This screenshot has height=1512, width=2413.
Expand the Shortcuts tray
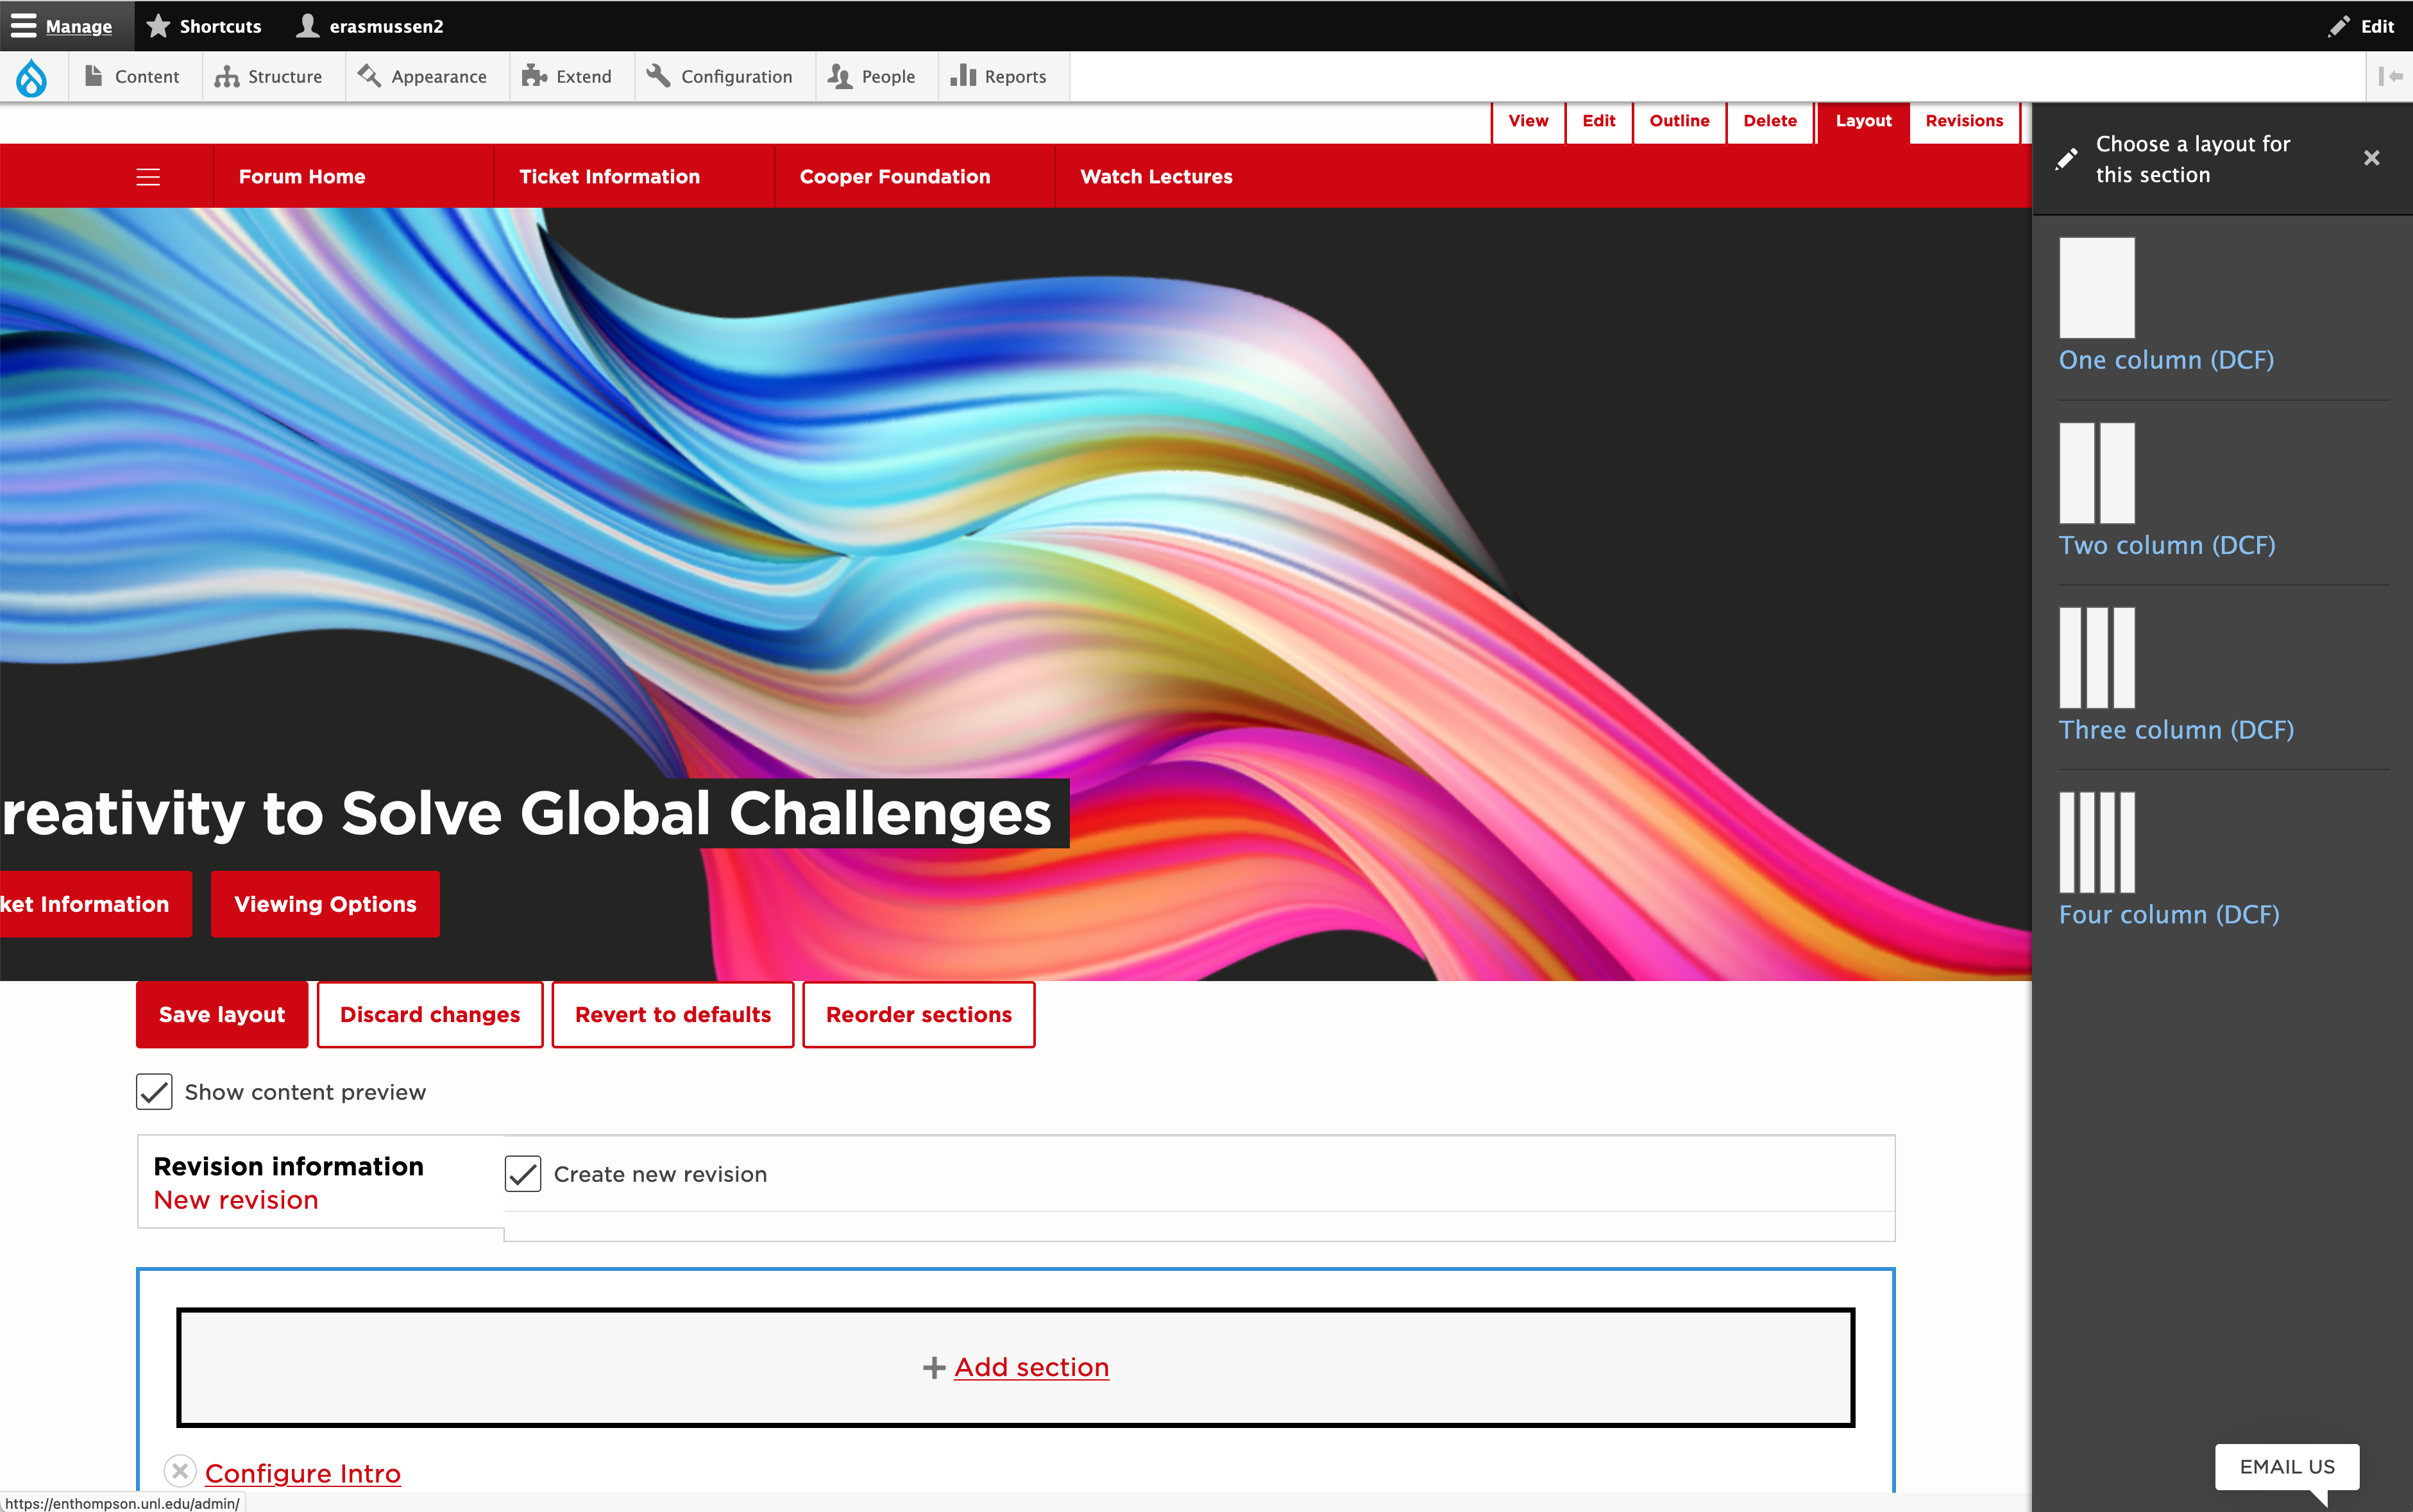204,26
